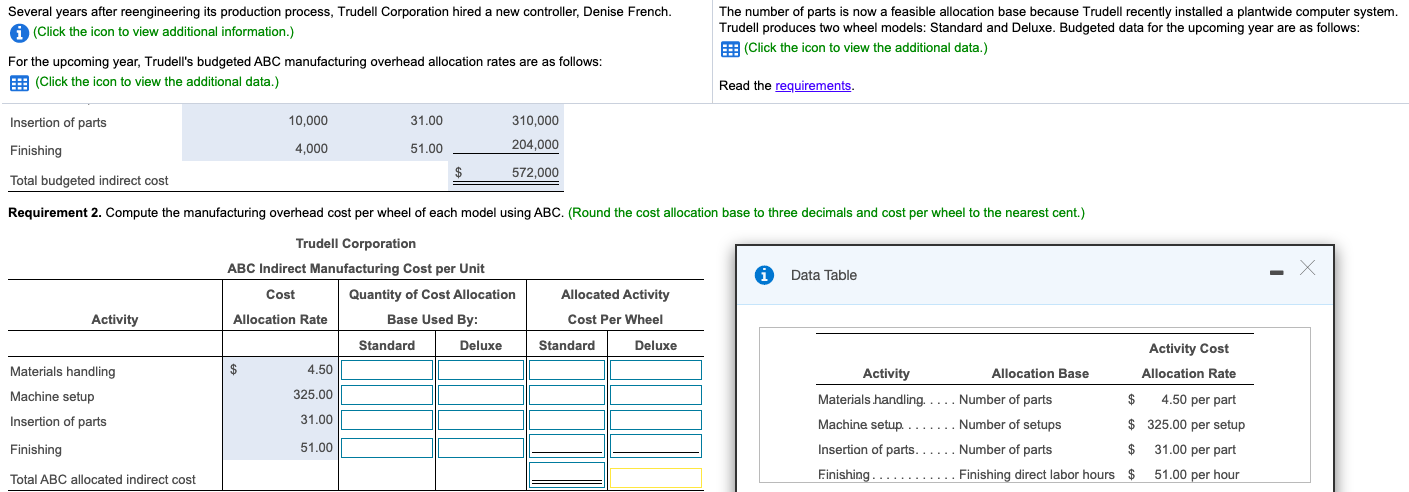Click 'view the additional data' under budgeted data
The image size is (1409, 492).
pos(866,48)
